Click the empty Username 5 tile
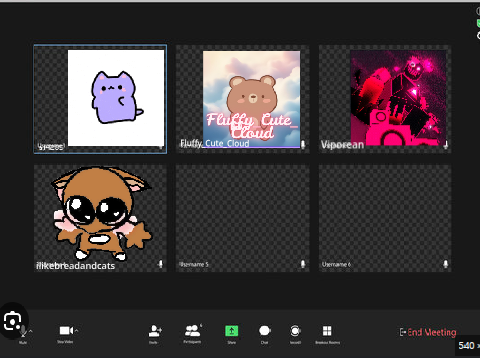 click(x=243, y=218)
